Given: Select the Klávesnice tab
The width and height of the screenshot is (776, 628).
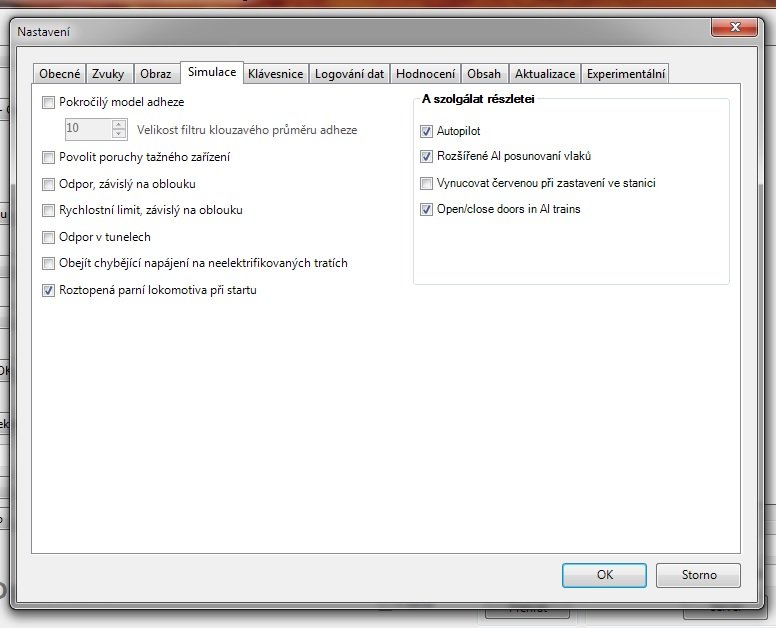Looking at the screenshot, I should click(x=275, y=74).
